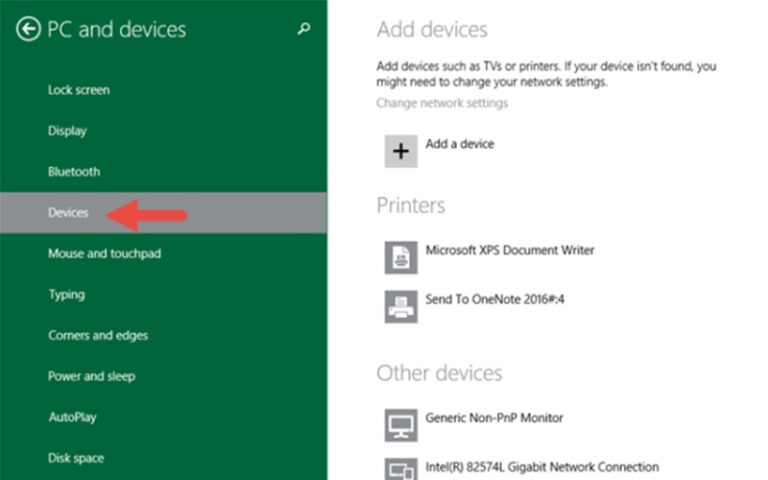Open Disk space settings
Screen dimensions: 768x480
click(x=76, y=458)
